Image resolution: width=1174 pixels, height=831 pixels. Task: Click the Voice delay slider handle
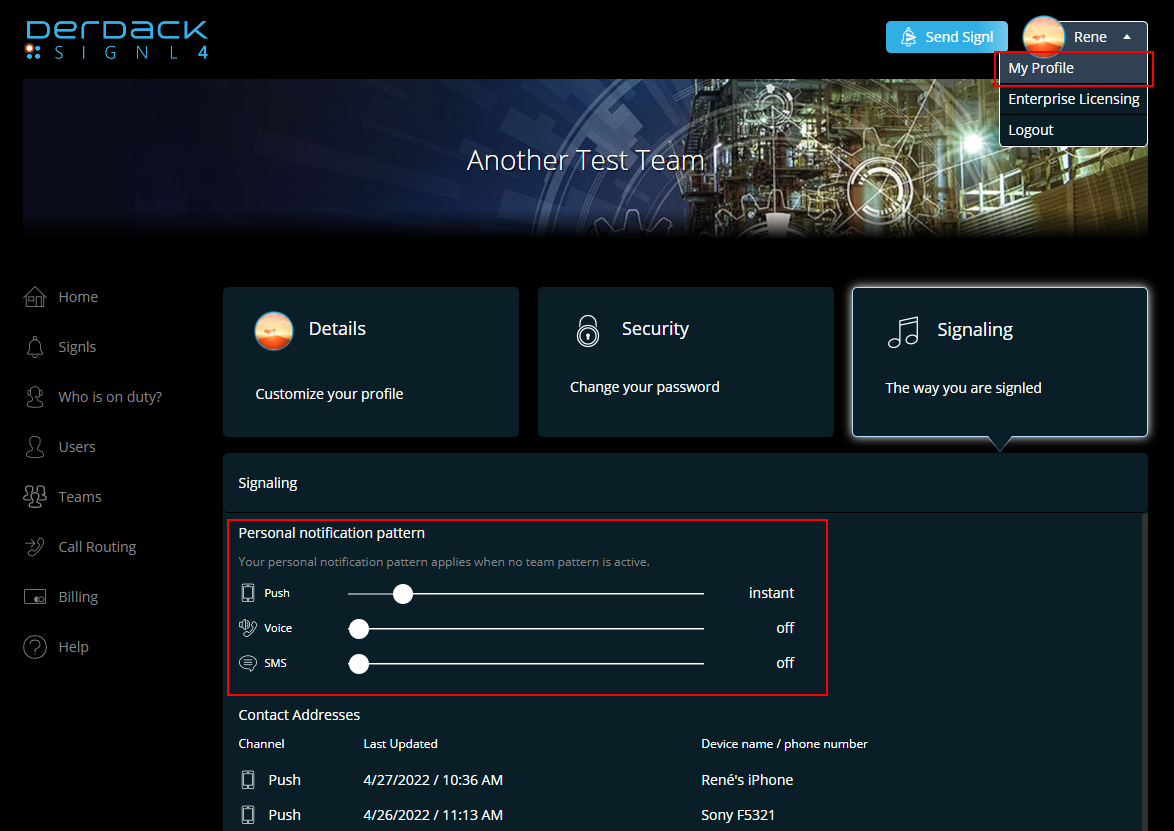coord(359,629)
